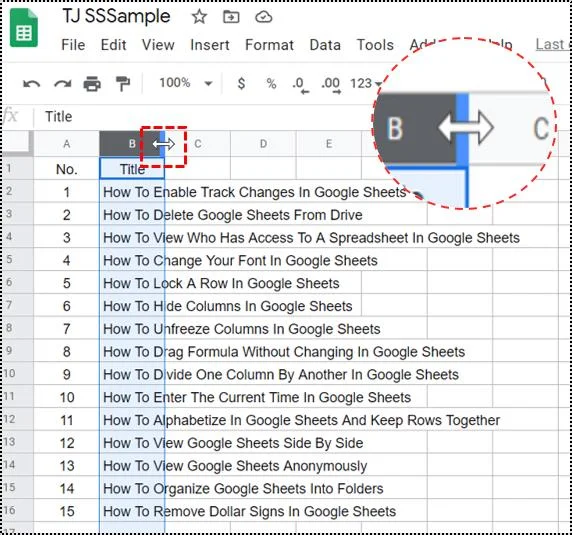Open print via printer icon
Image resolution: width=572 pixels, height=535 pixels.
[92, 84]
